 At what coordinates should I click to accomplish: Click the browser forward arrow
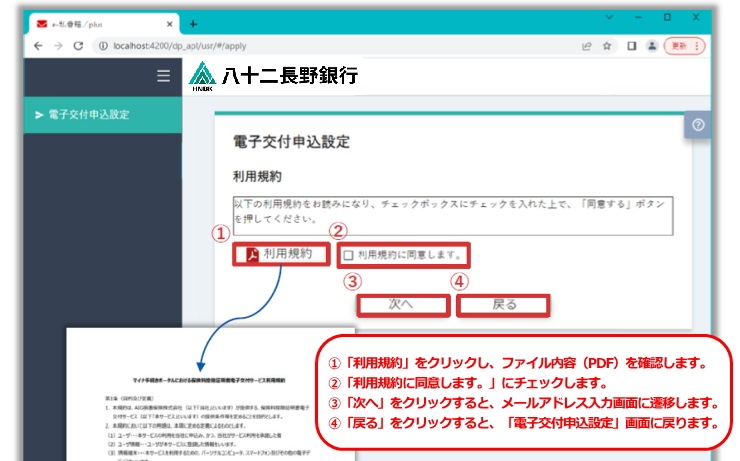pos(57,46)
